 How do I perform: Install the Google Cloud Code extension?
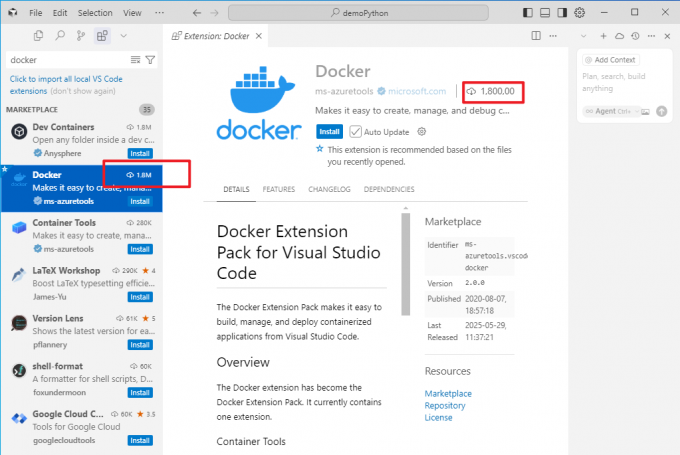coord(140,440)
